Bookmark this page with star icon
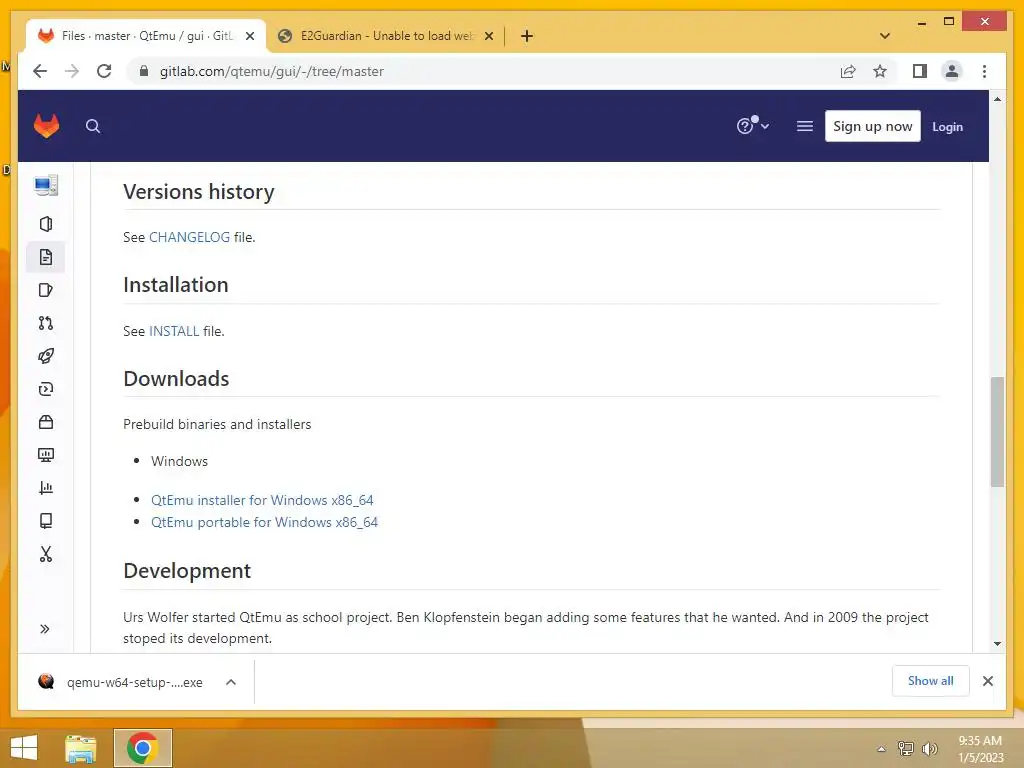This screenshot has height=768, width=1024. pyautogui.click(x=880, y=71)
